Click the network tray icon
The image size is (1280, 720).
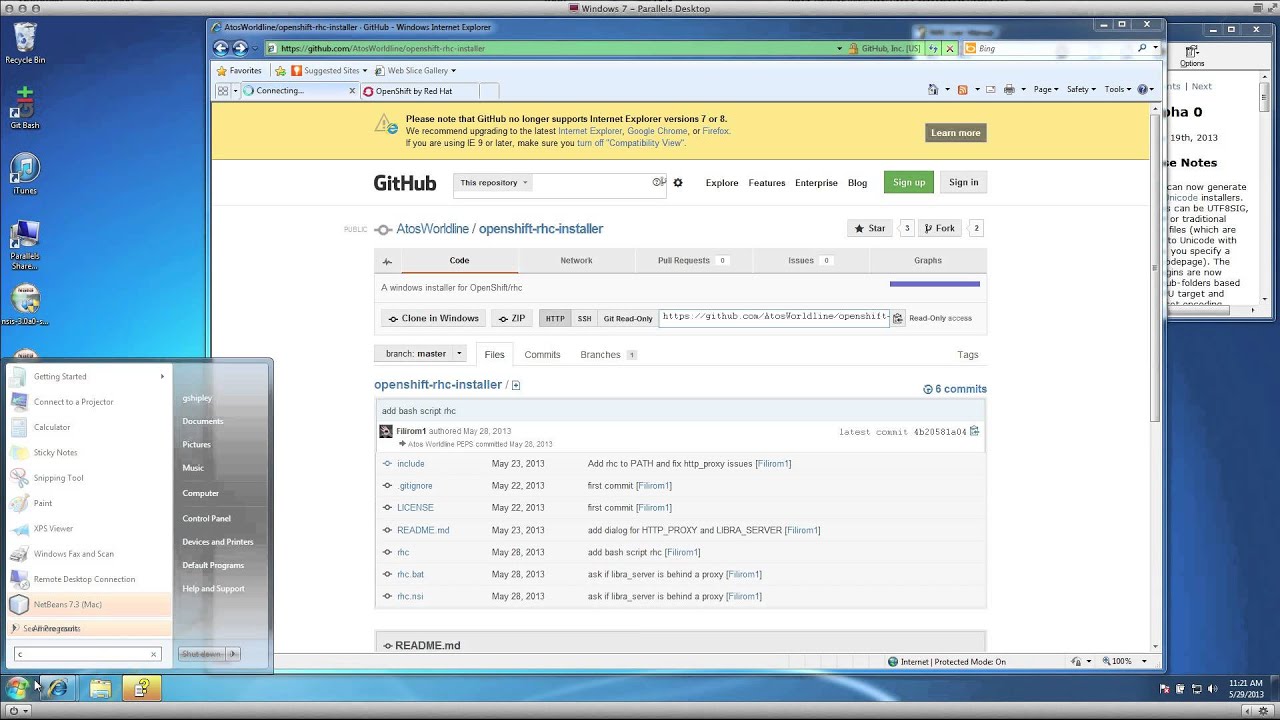(1197, 688)
